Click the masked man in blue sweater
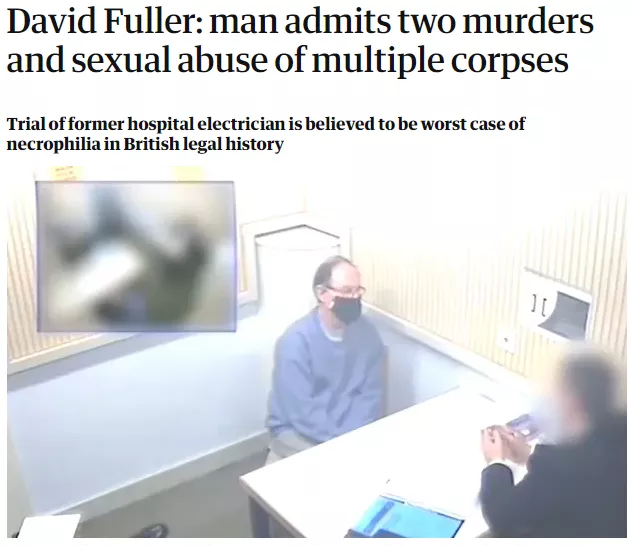 [x=326, y=358]
